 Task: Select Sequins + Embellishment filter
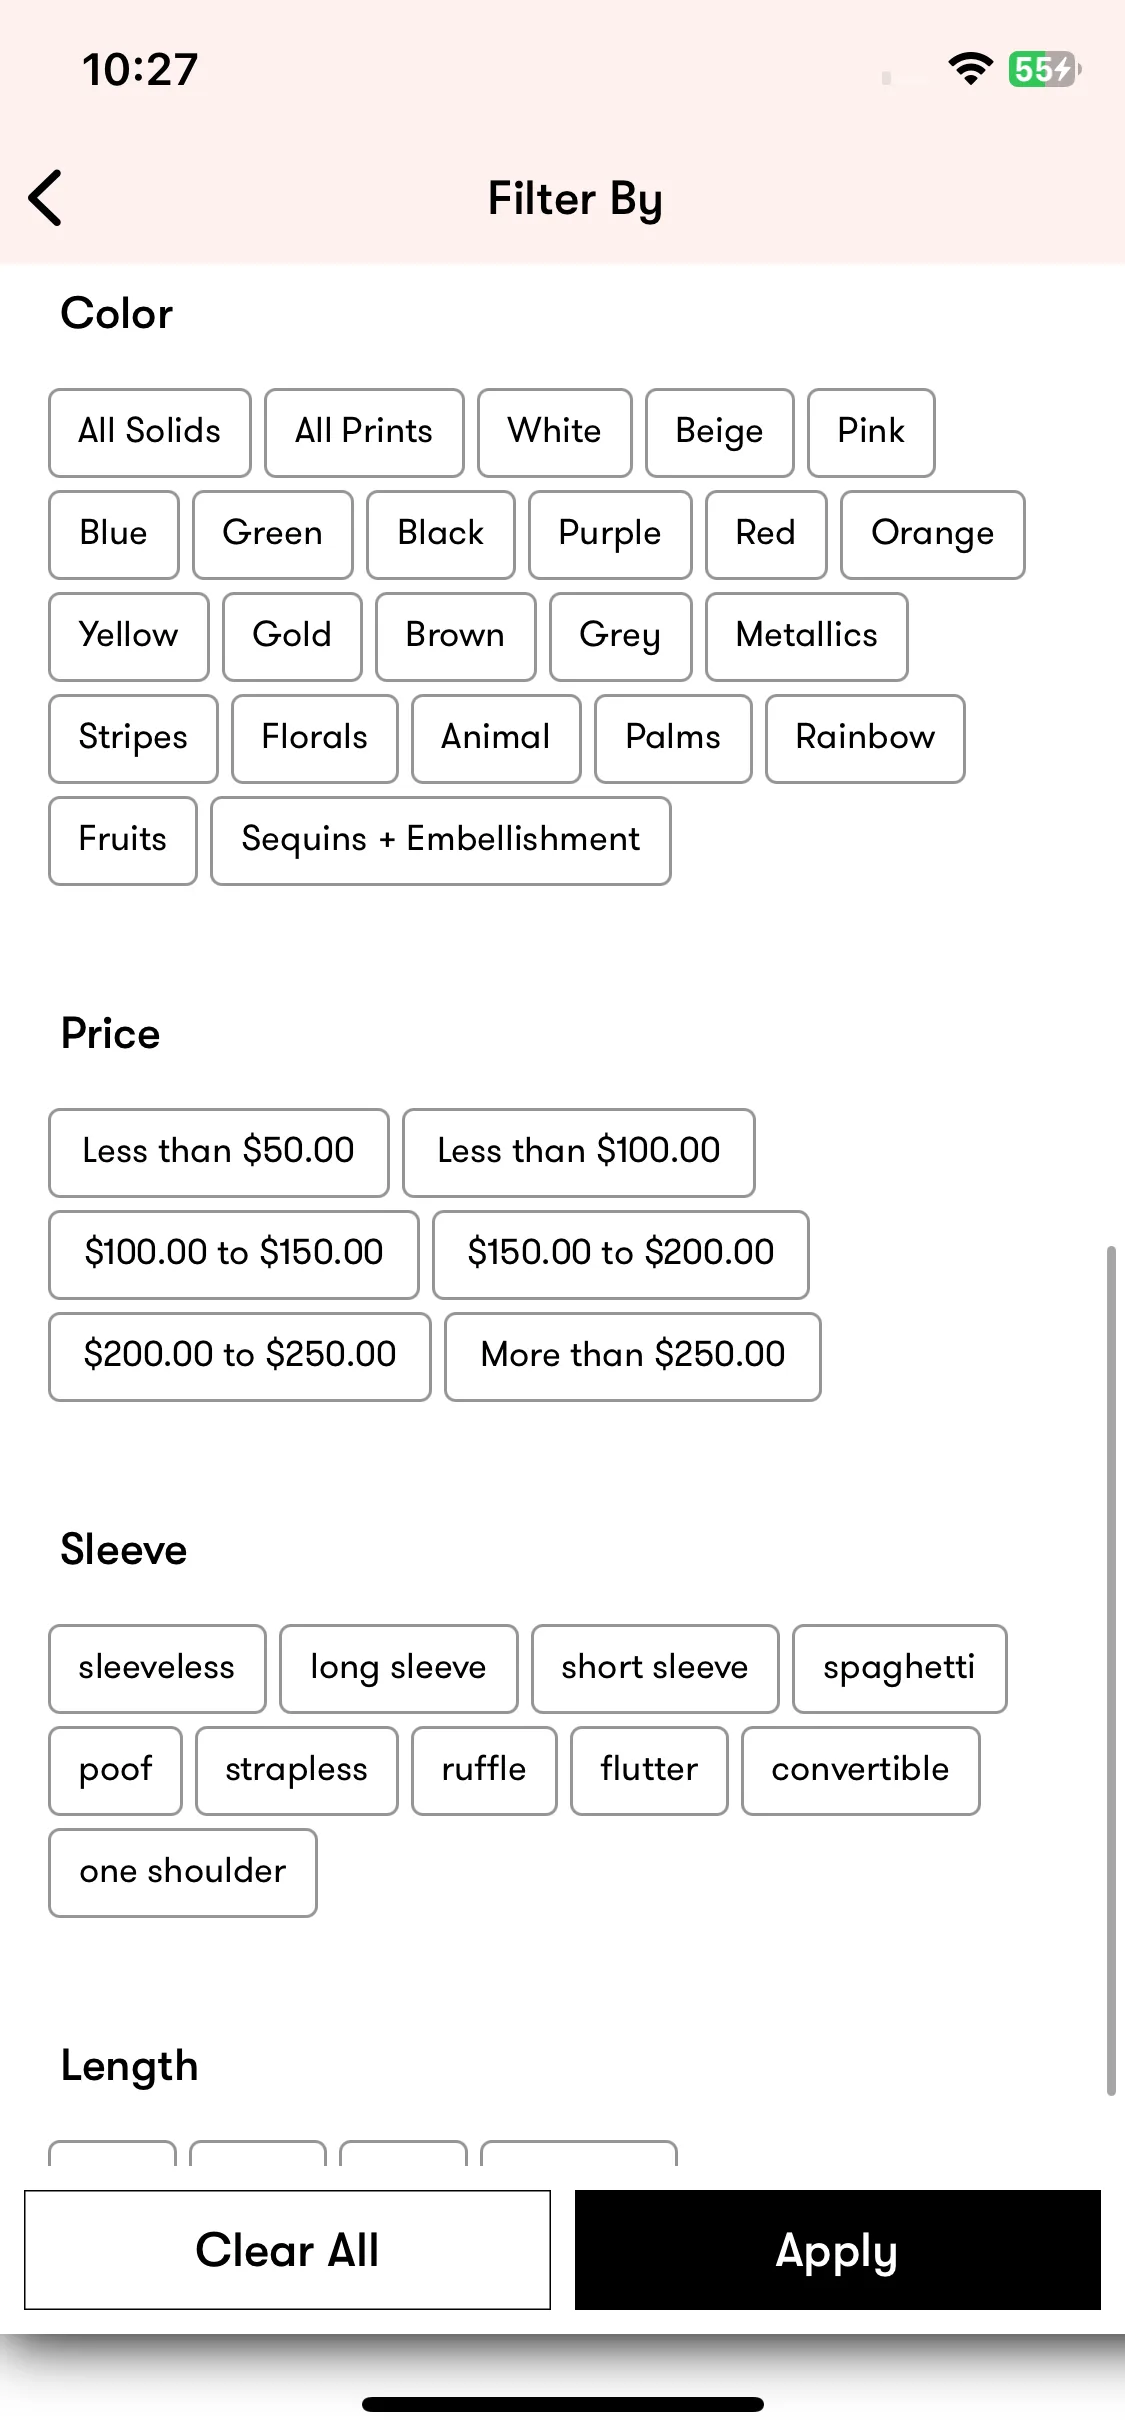[441, 841]
